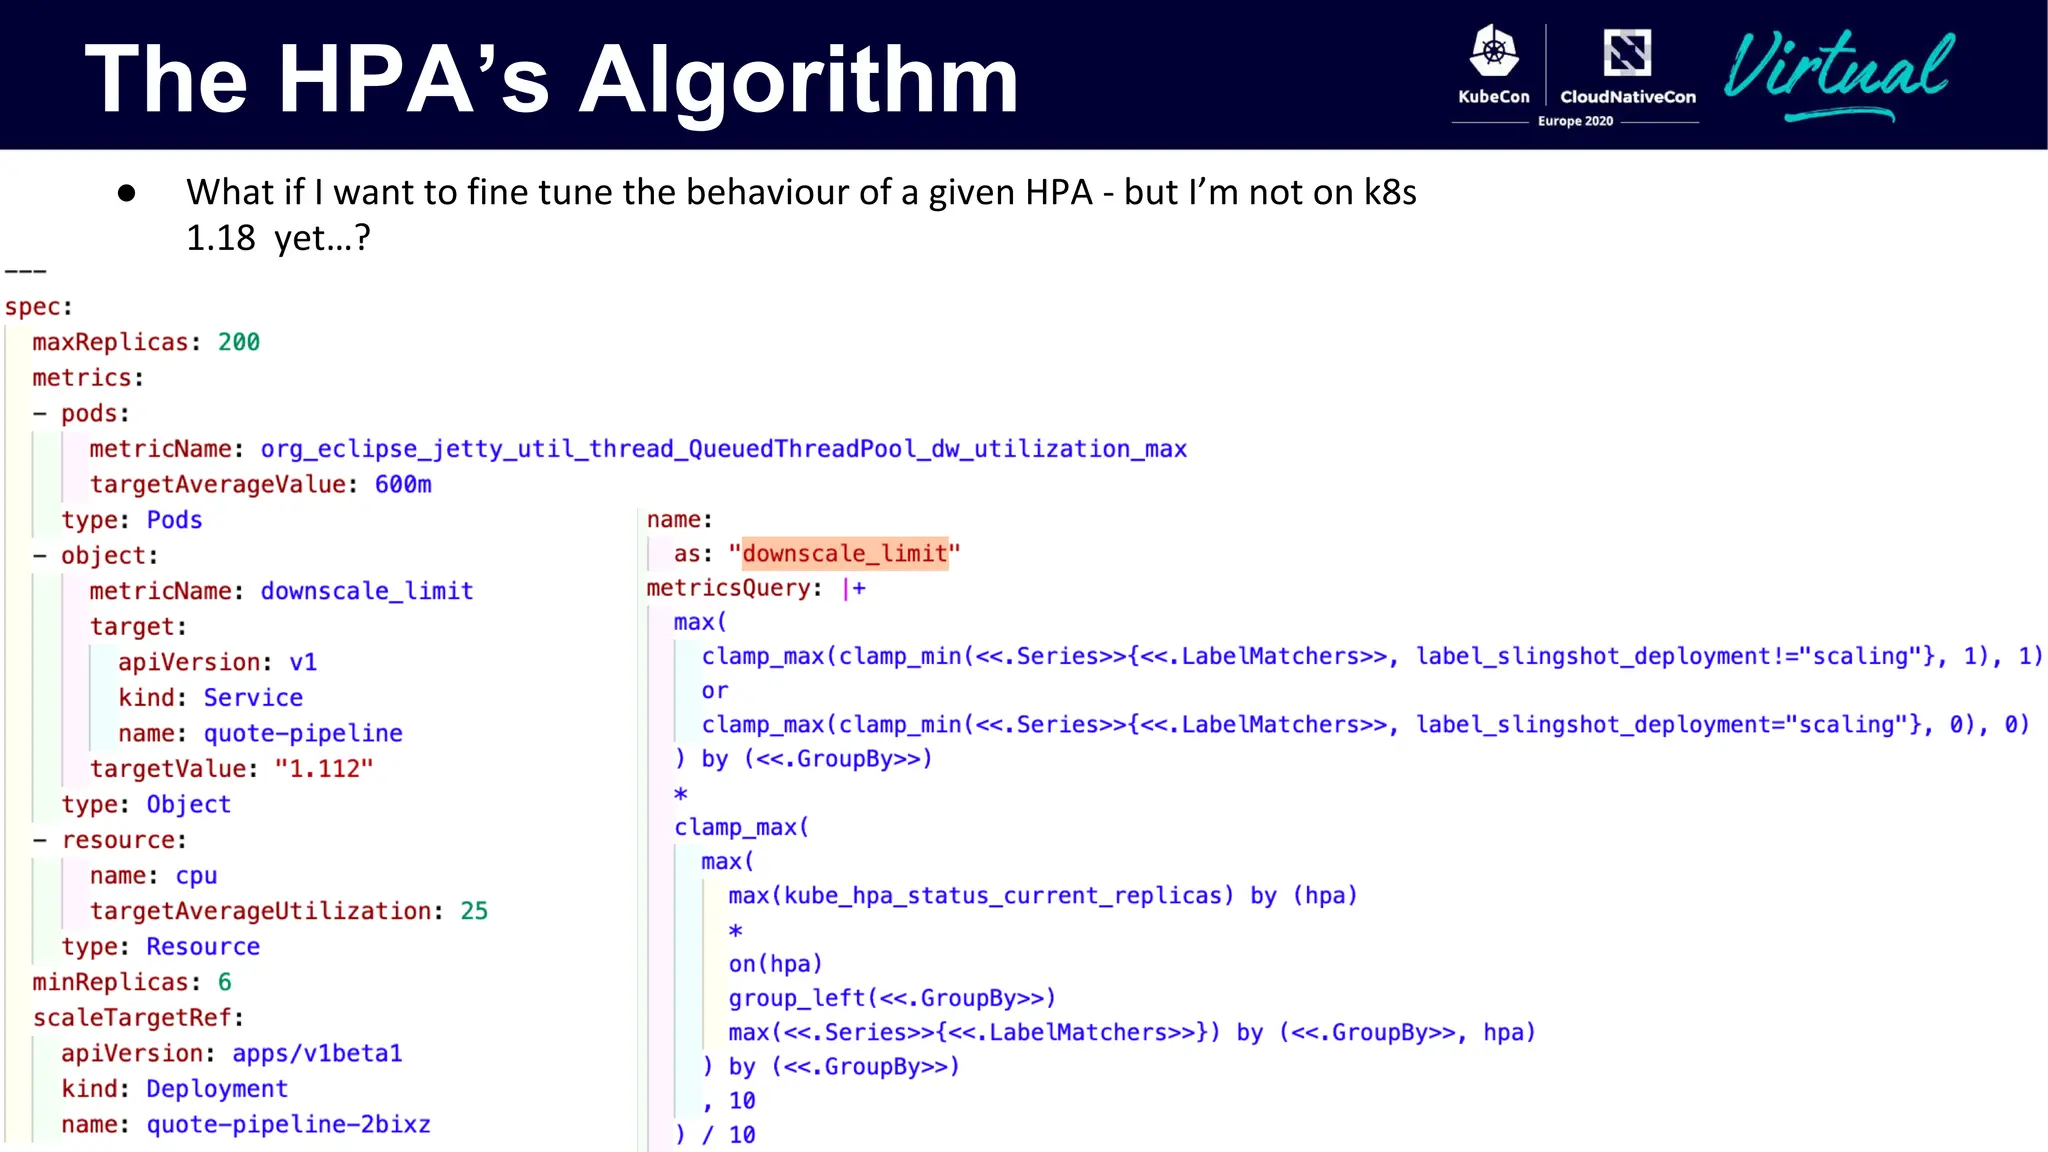This screenshot has height=1152, width=2048.
Task: Click the "metricsQuery: |+" line
Action: pyautogui.click(x=756, y=588)
